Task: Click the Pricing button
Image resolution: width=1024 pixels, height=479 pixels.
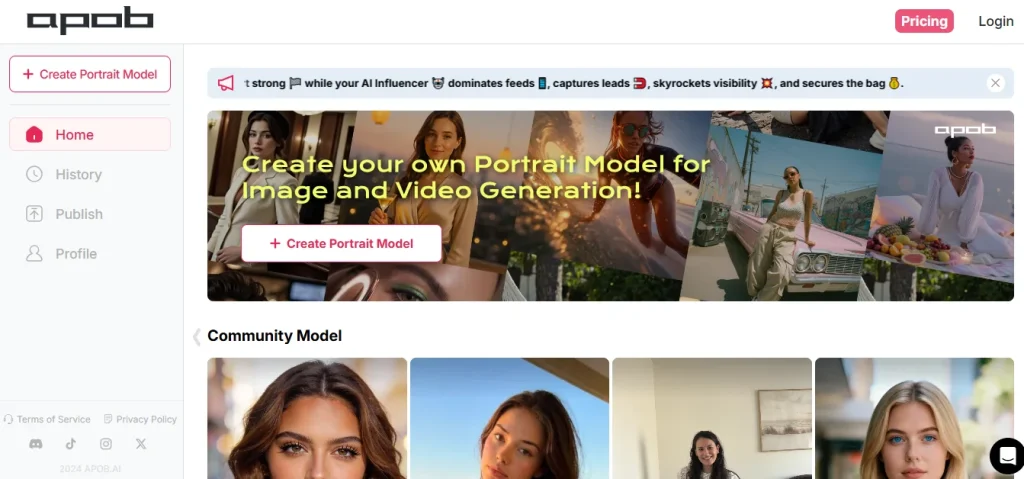Action: click(x=924, y=21)
